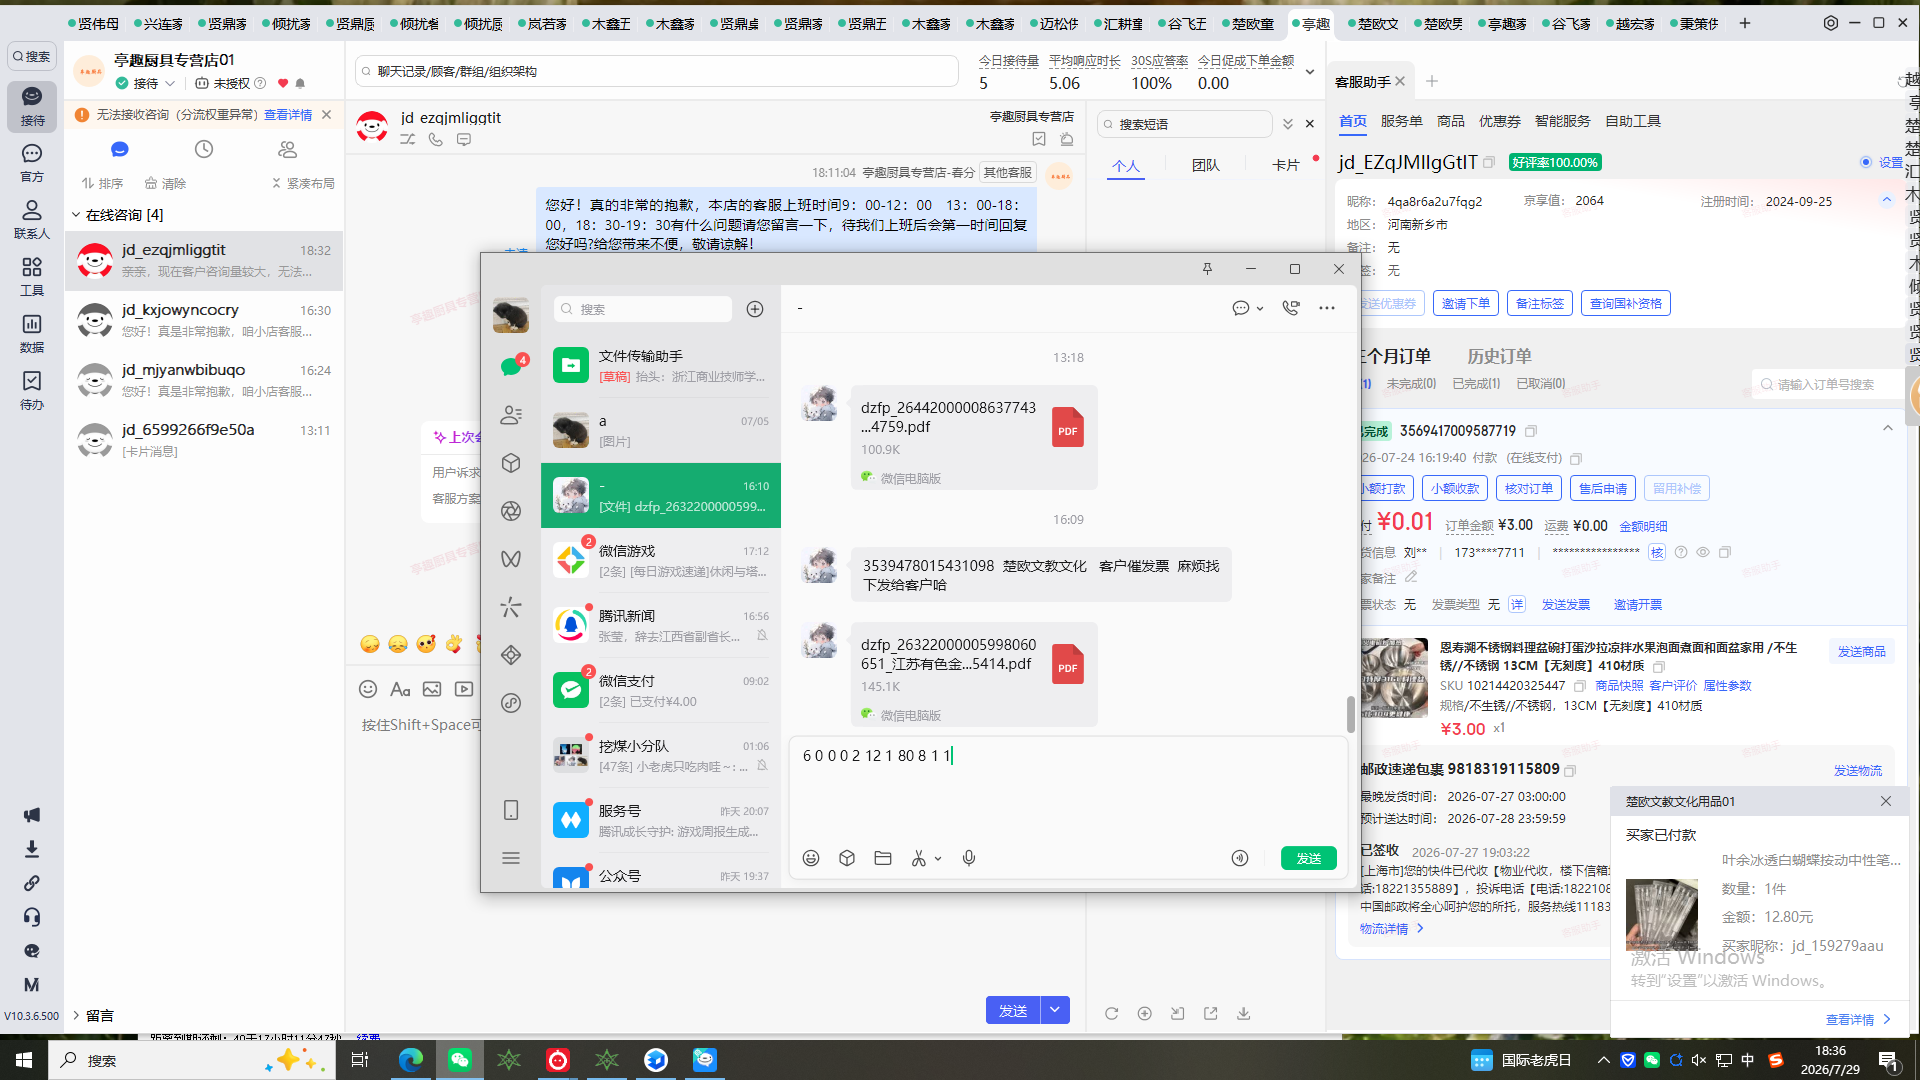Viewport: 1920px width, 1080px height.
Task: Click the folder send-file icon in WeChat
Action: (883, 858)
